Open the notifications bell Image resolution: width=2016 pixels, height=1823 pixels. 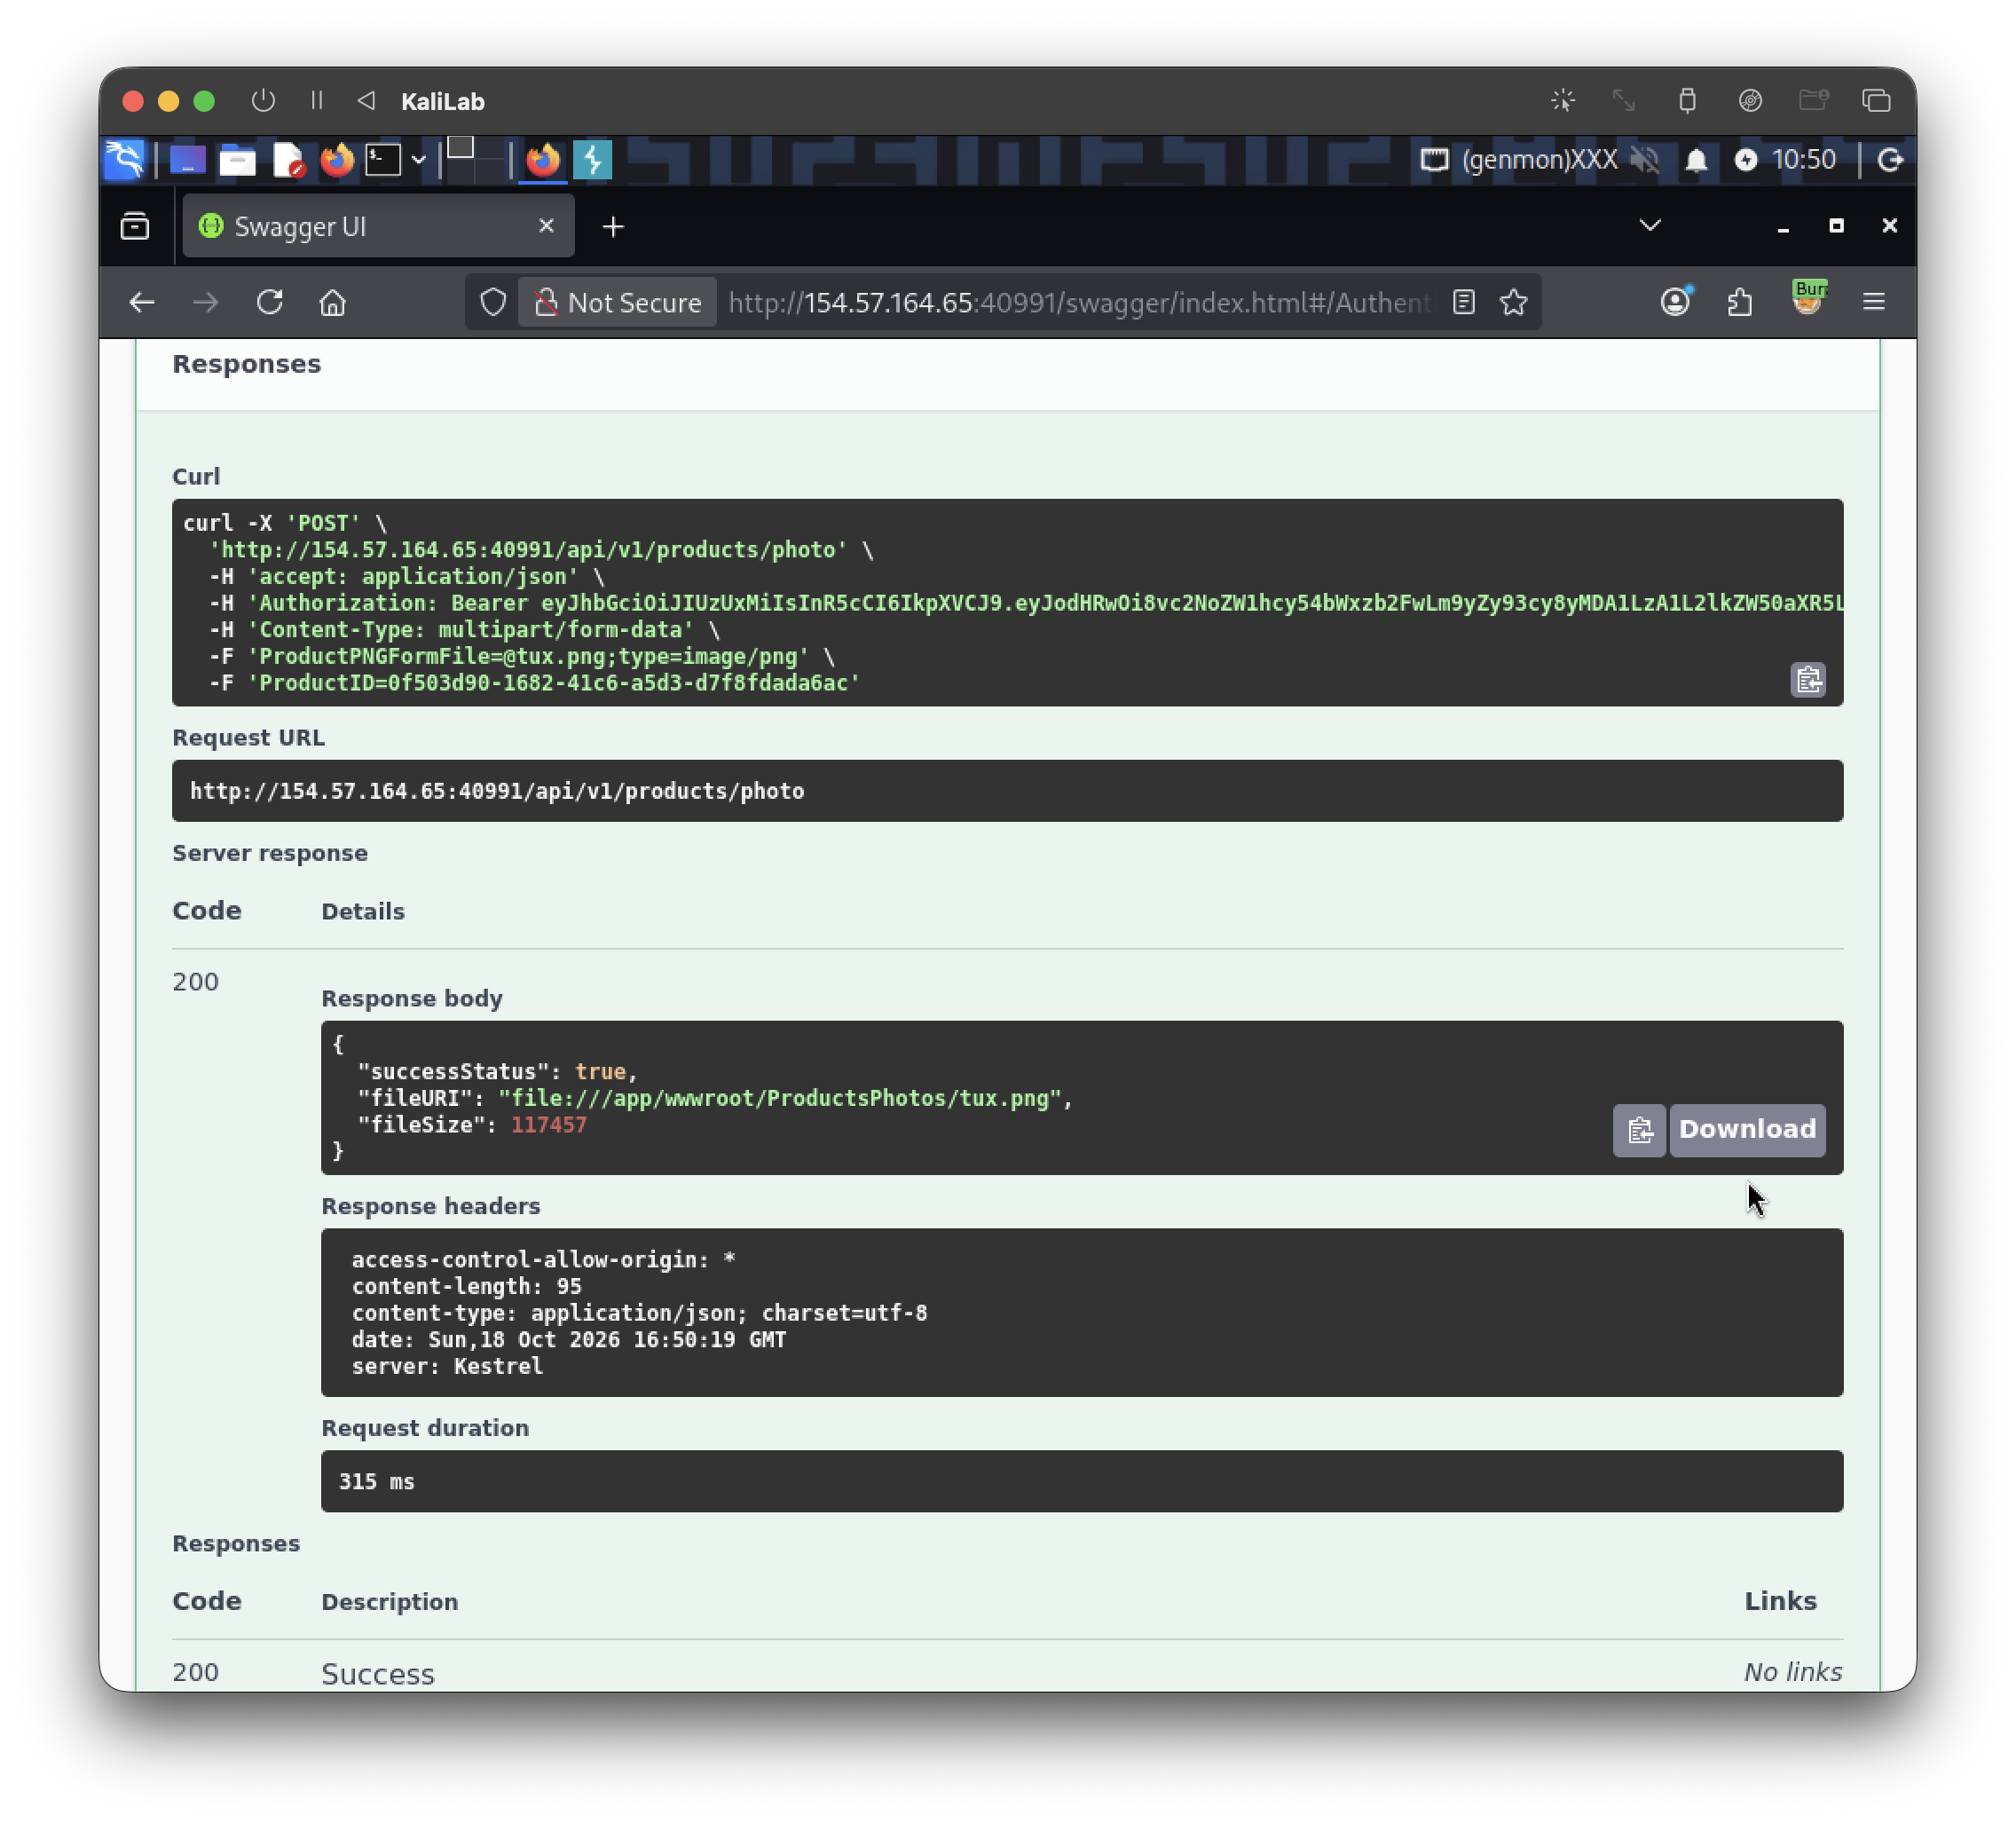pos(1696,160)
